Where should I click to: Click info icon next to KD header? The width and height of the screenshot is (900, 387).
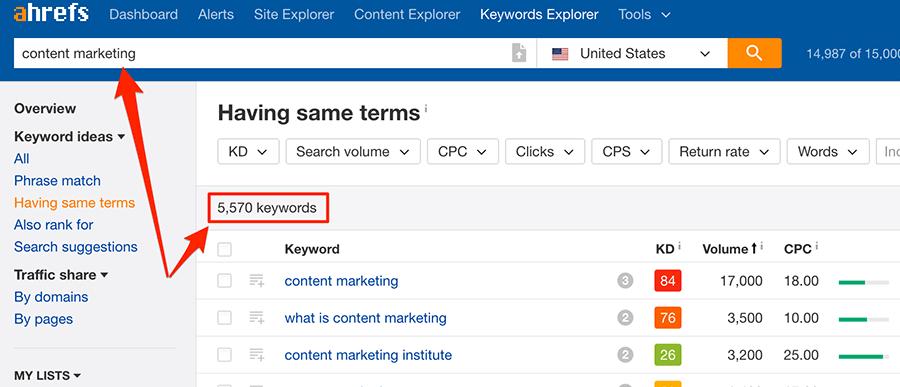(679, 246)
